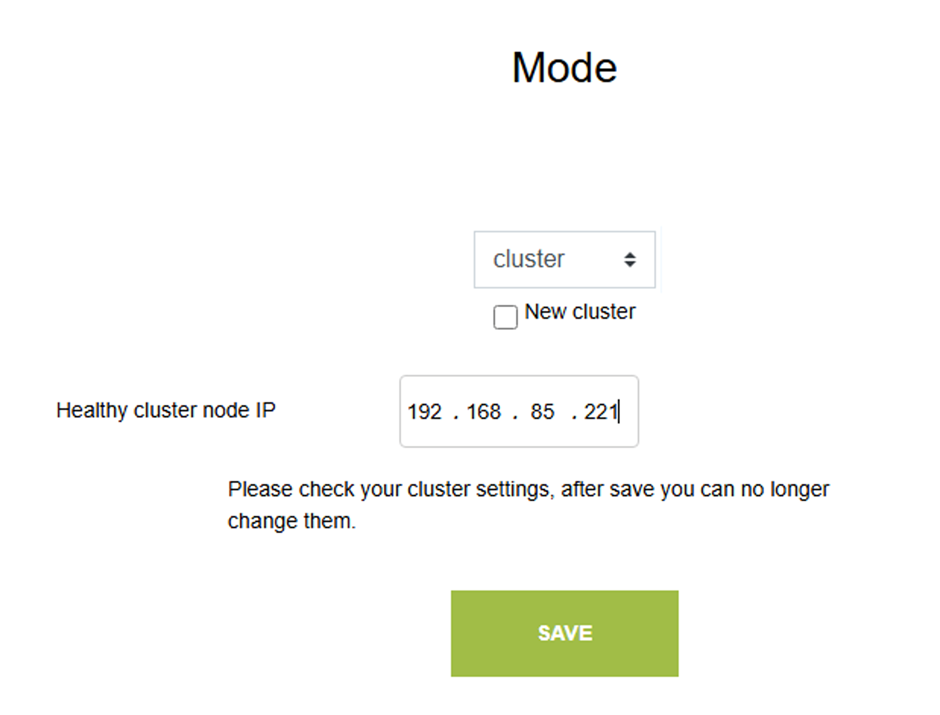Place cursor in the last octet 221
Screen dimensions: 940x715
[x=601, y=412]
